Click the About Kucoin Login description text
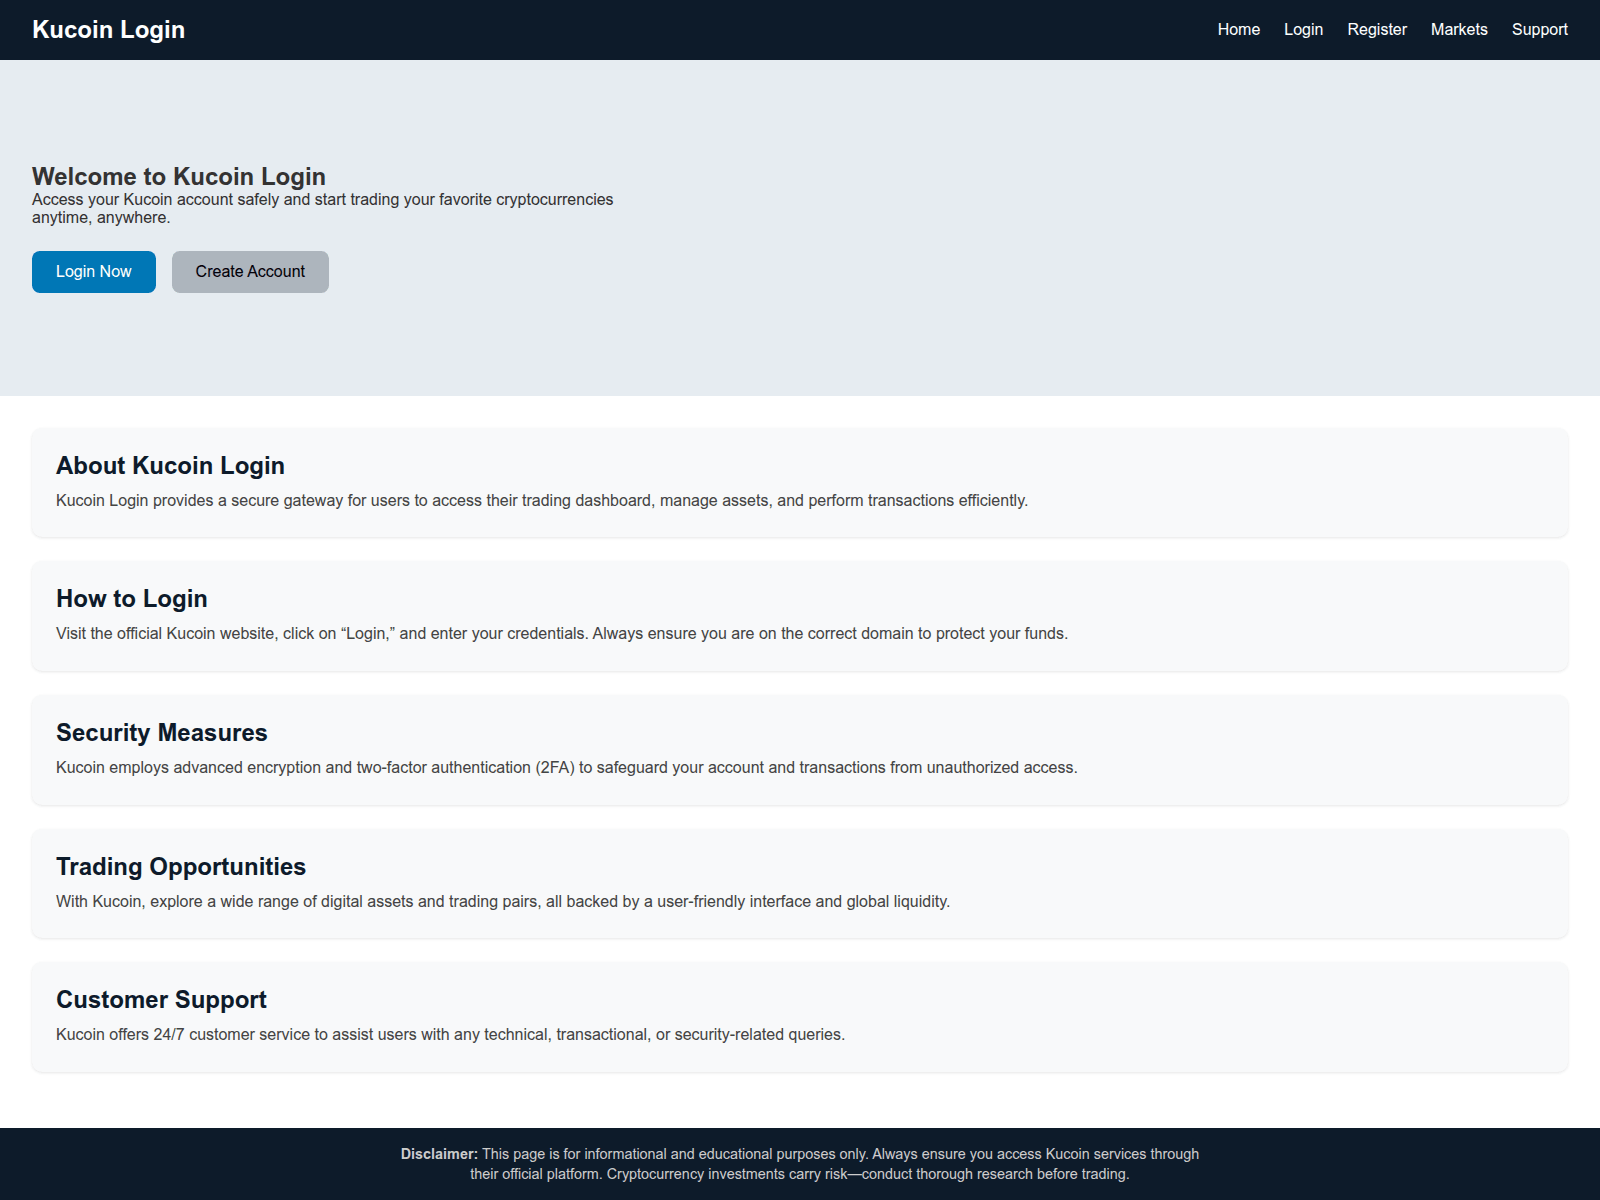The height and width of the screenshot is (1200, 1600). [542, 500]
